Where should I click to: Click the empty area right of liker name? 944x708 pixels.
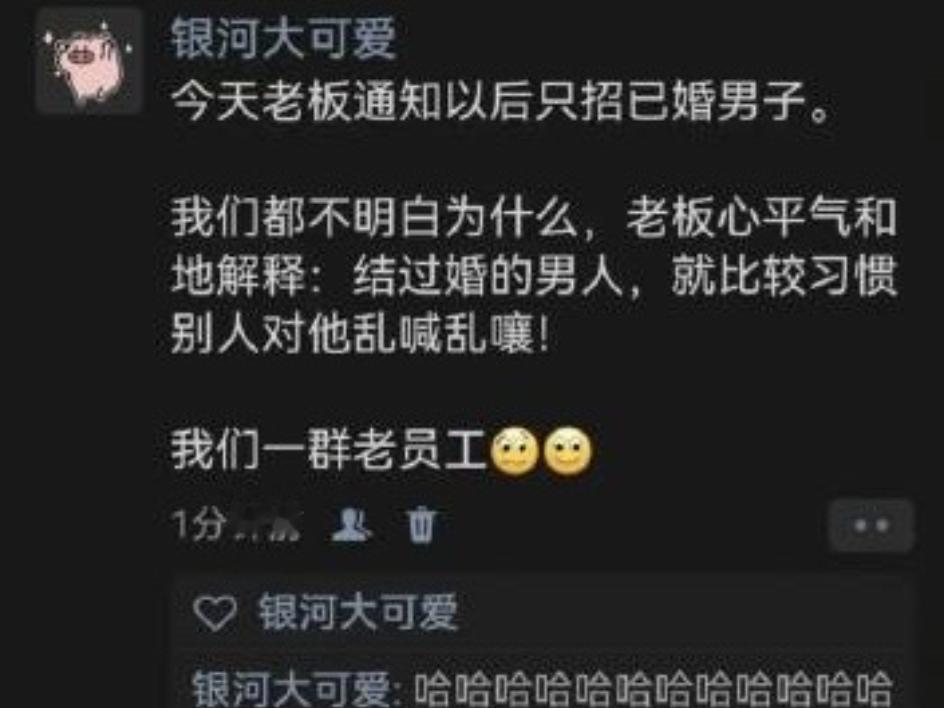[x=680, y=612]
